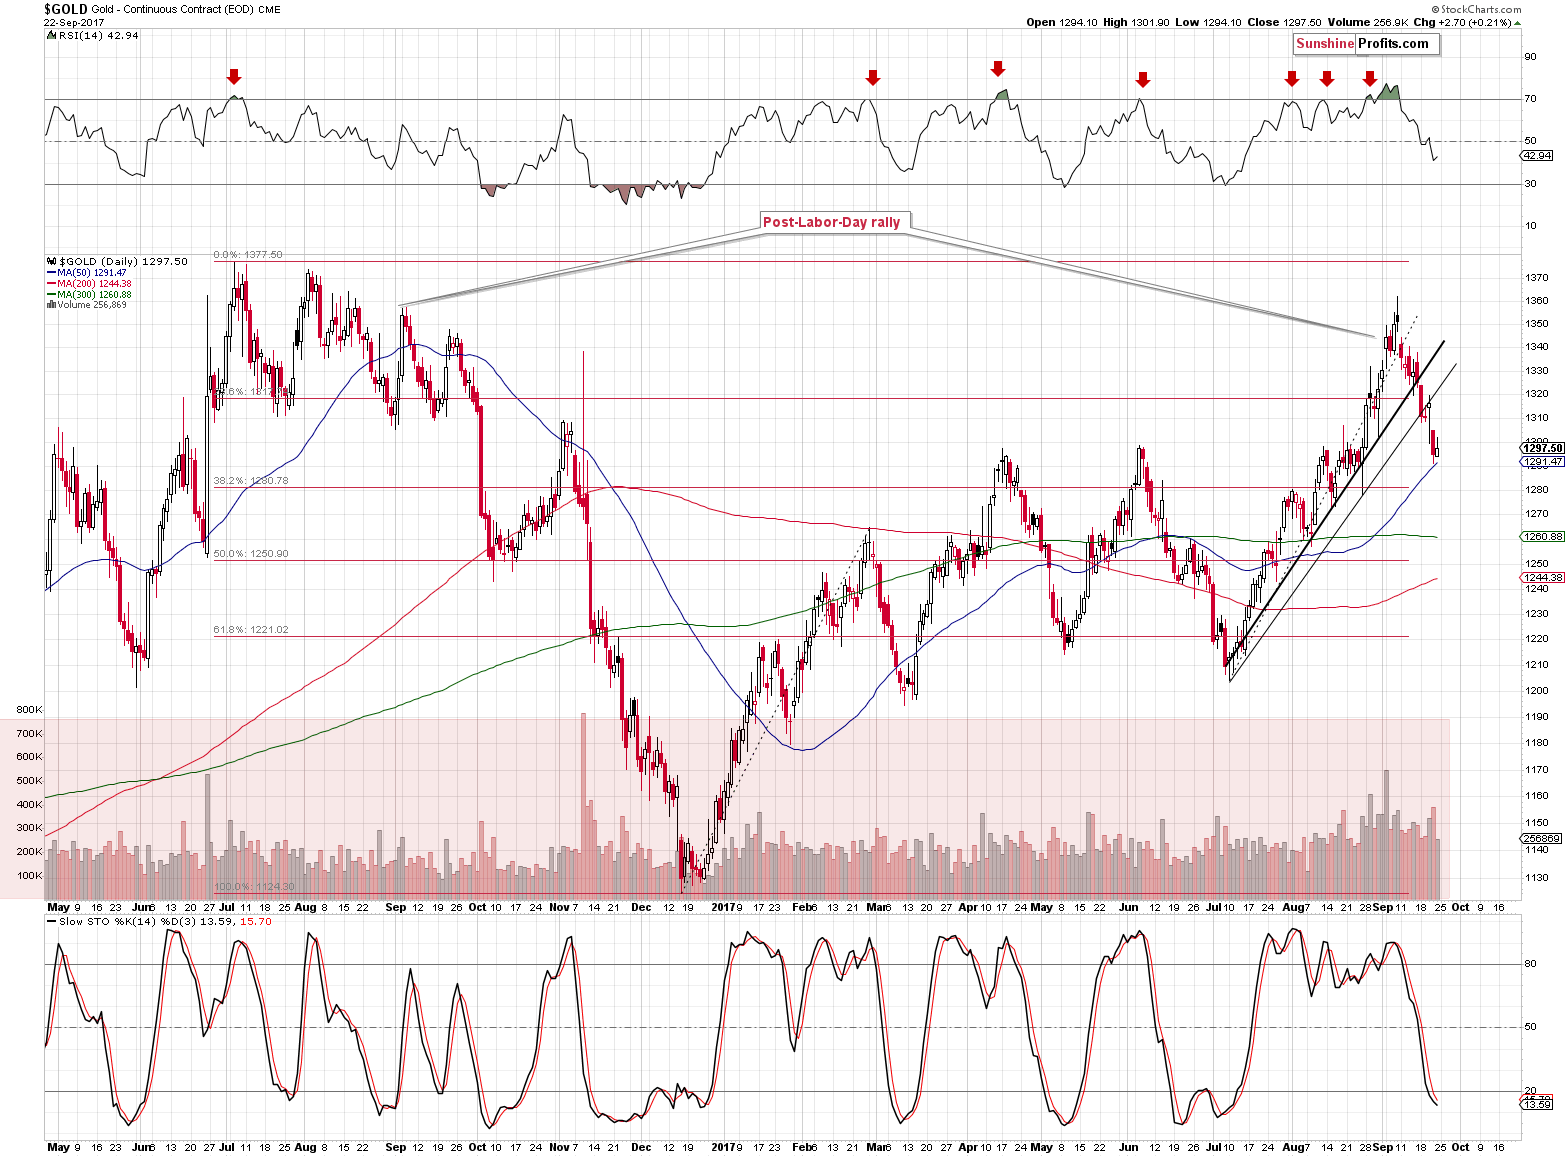
Task: Click the Jul label at left of stochastic panel axis
Action: point(227,1148)
